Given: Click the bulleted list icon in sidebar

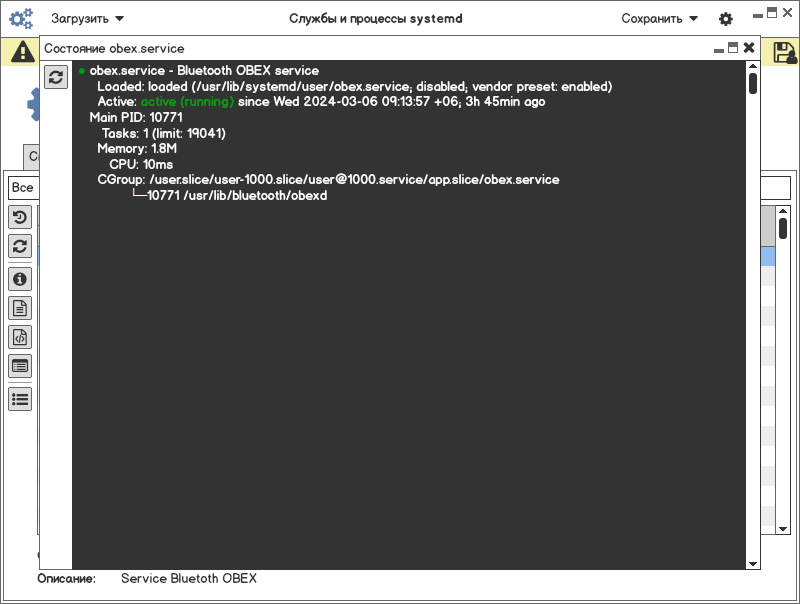Looking at the screenshot, I should coord(20,399).
